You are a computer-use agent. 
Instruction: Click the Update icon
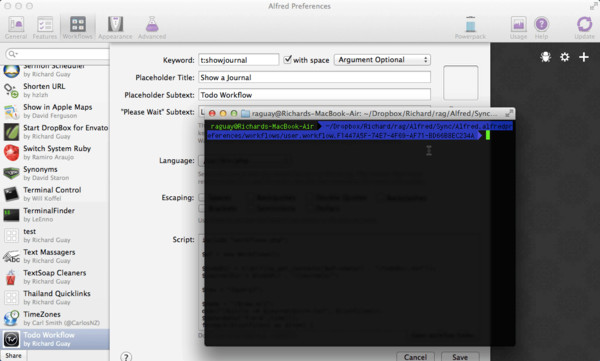(x=584, y=28)
